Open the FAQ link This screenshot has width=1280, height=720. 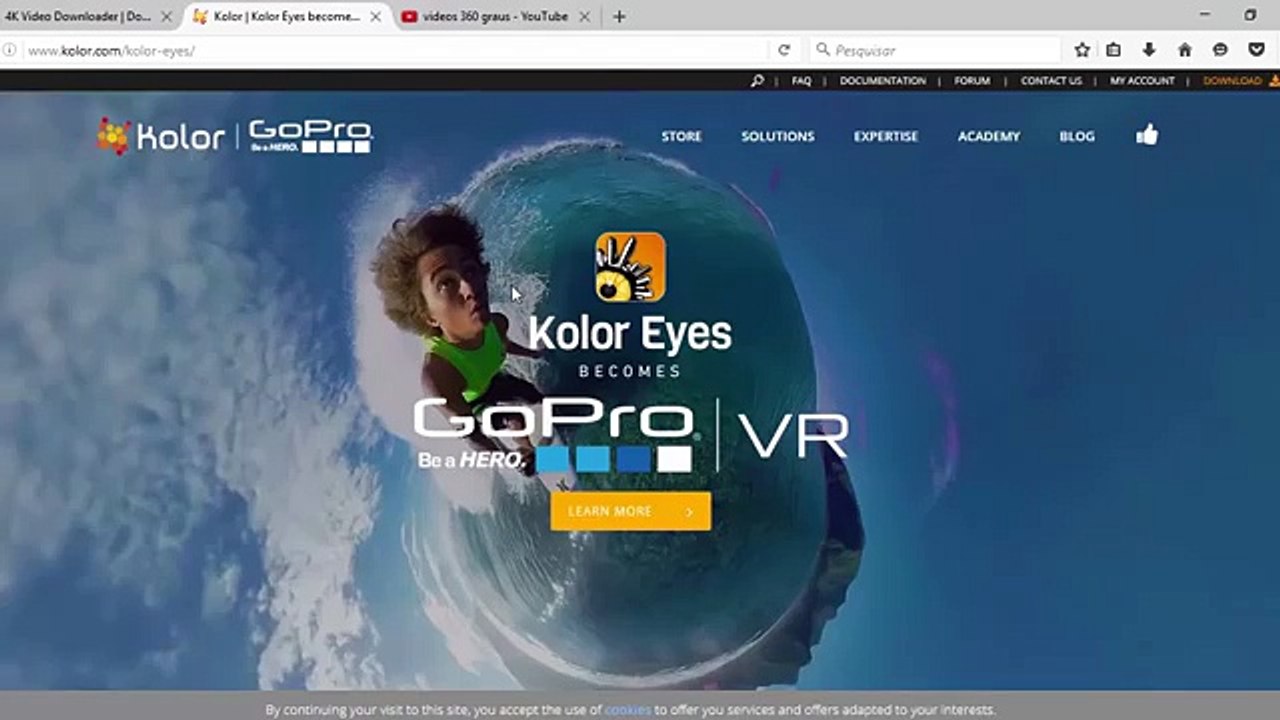tap(801, 81)
